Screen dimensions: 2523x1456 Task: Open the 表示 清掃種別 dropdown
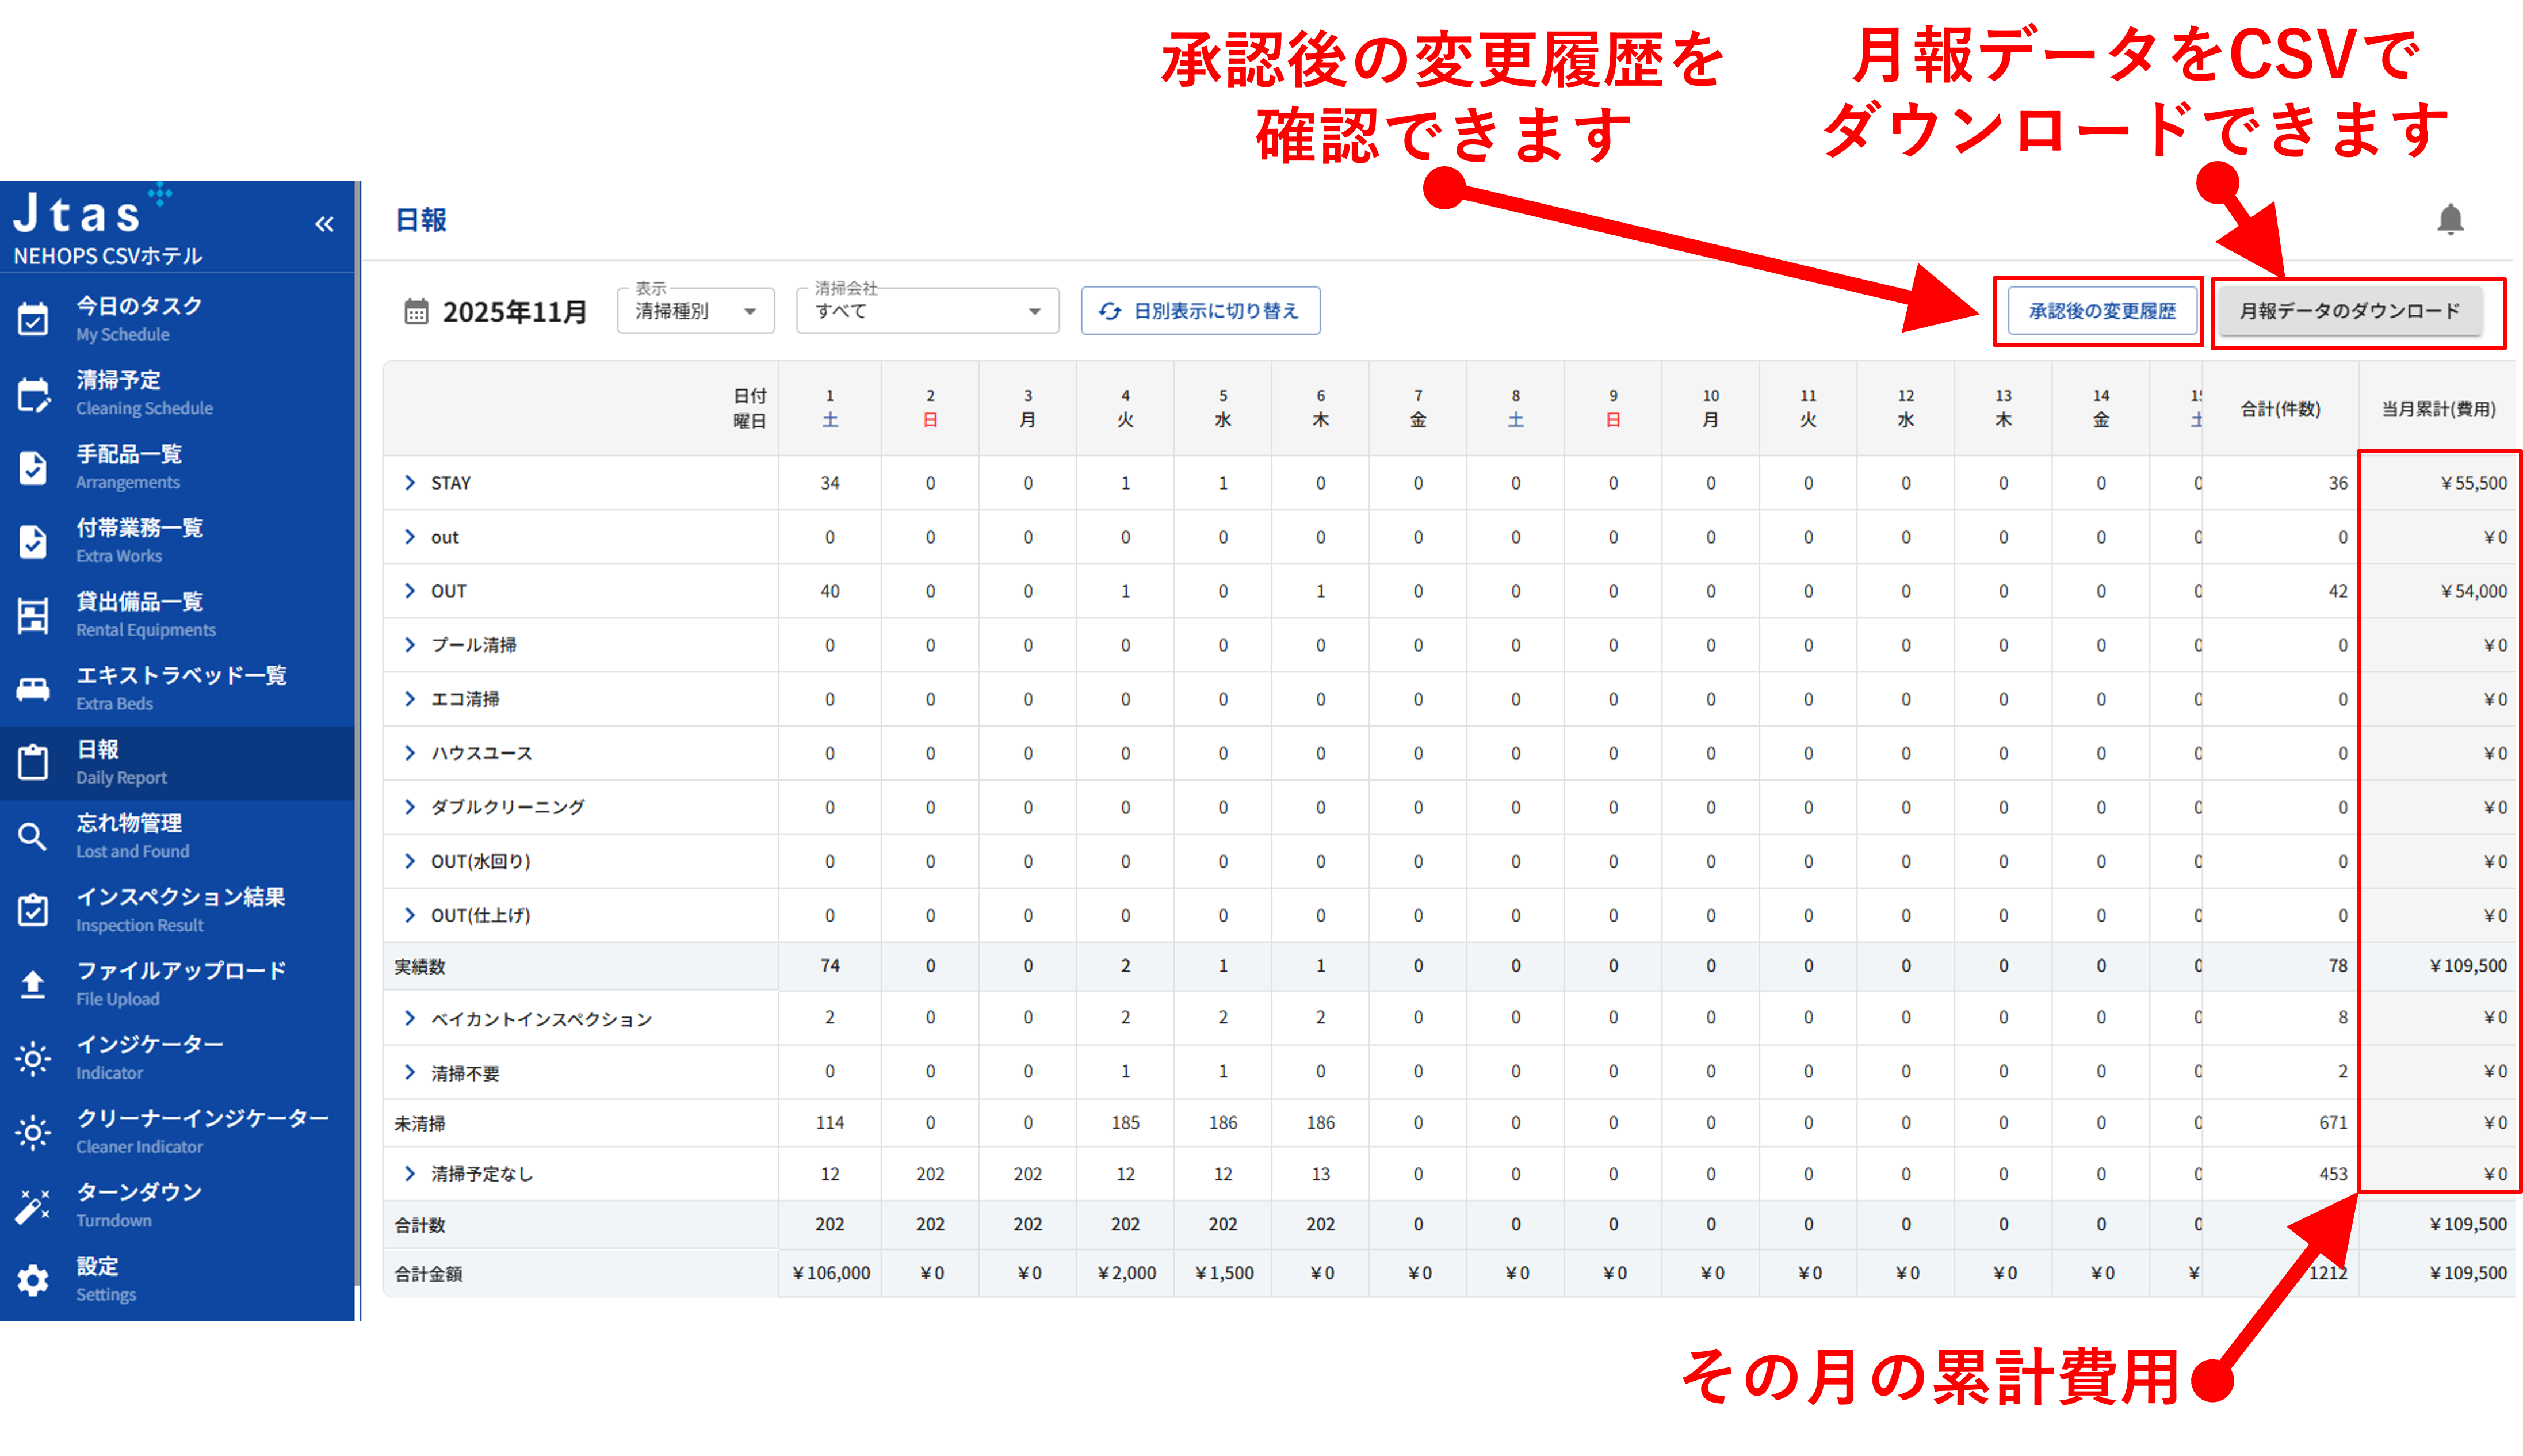[696, 311]
